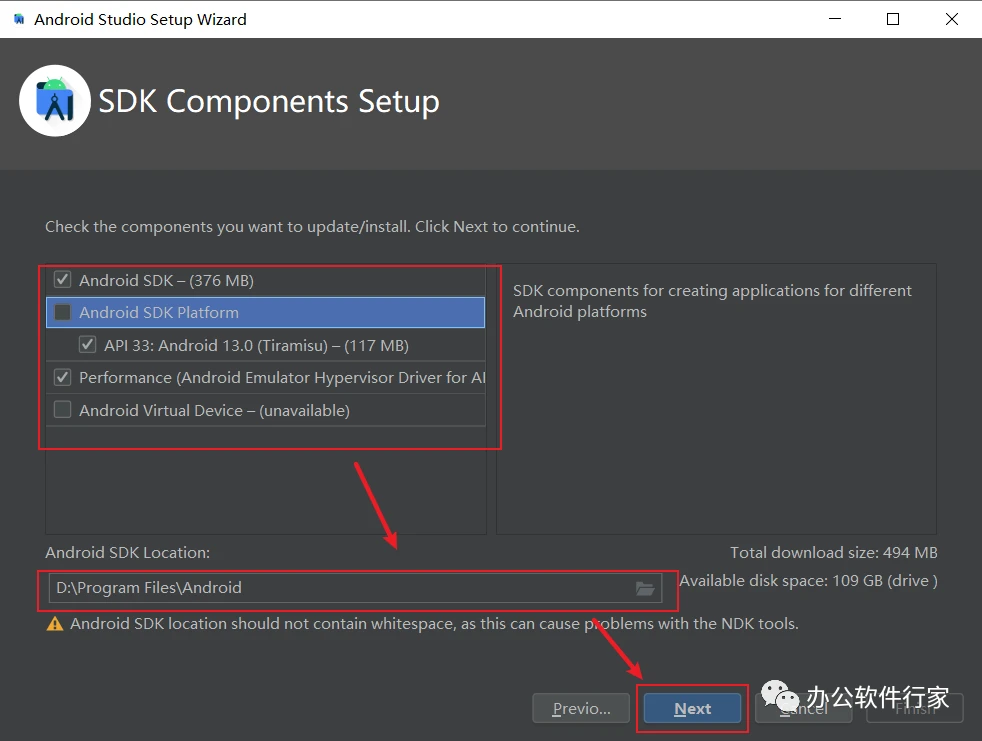Select the API 33 Tiramisu row label

pyautogui.click(x=256, y=346)
